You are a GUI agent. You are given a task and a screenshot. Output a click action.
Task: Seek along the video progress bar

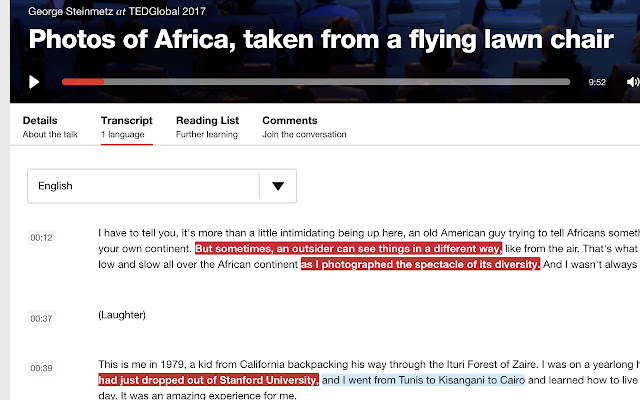(x=316, y=82)
